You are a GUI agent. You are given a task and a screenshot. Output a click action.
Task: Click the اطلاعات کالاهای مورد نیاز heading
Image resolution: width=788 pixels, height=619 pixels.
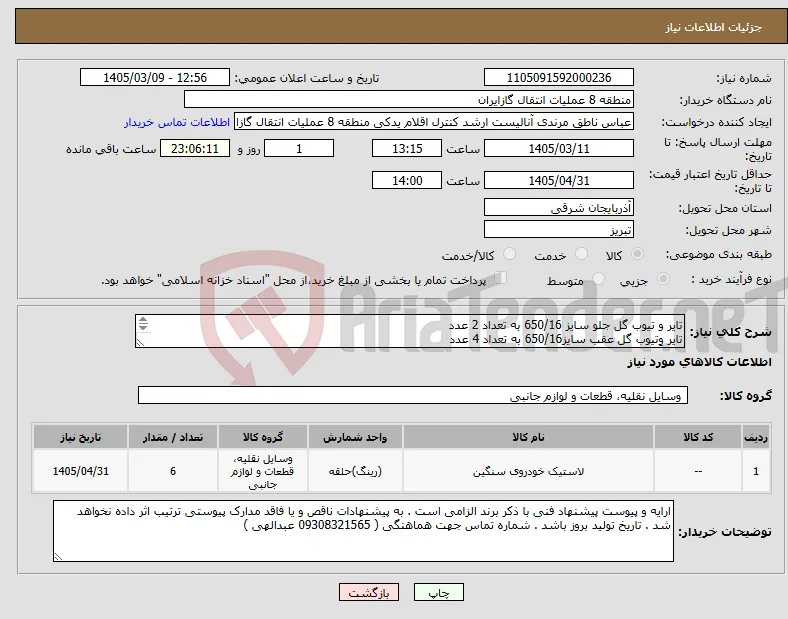pyautogui.click(x=699, y=362)
